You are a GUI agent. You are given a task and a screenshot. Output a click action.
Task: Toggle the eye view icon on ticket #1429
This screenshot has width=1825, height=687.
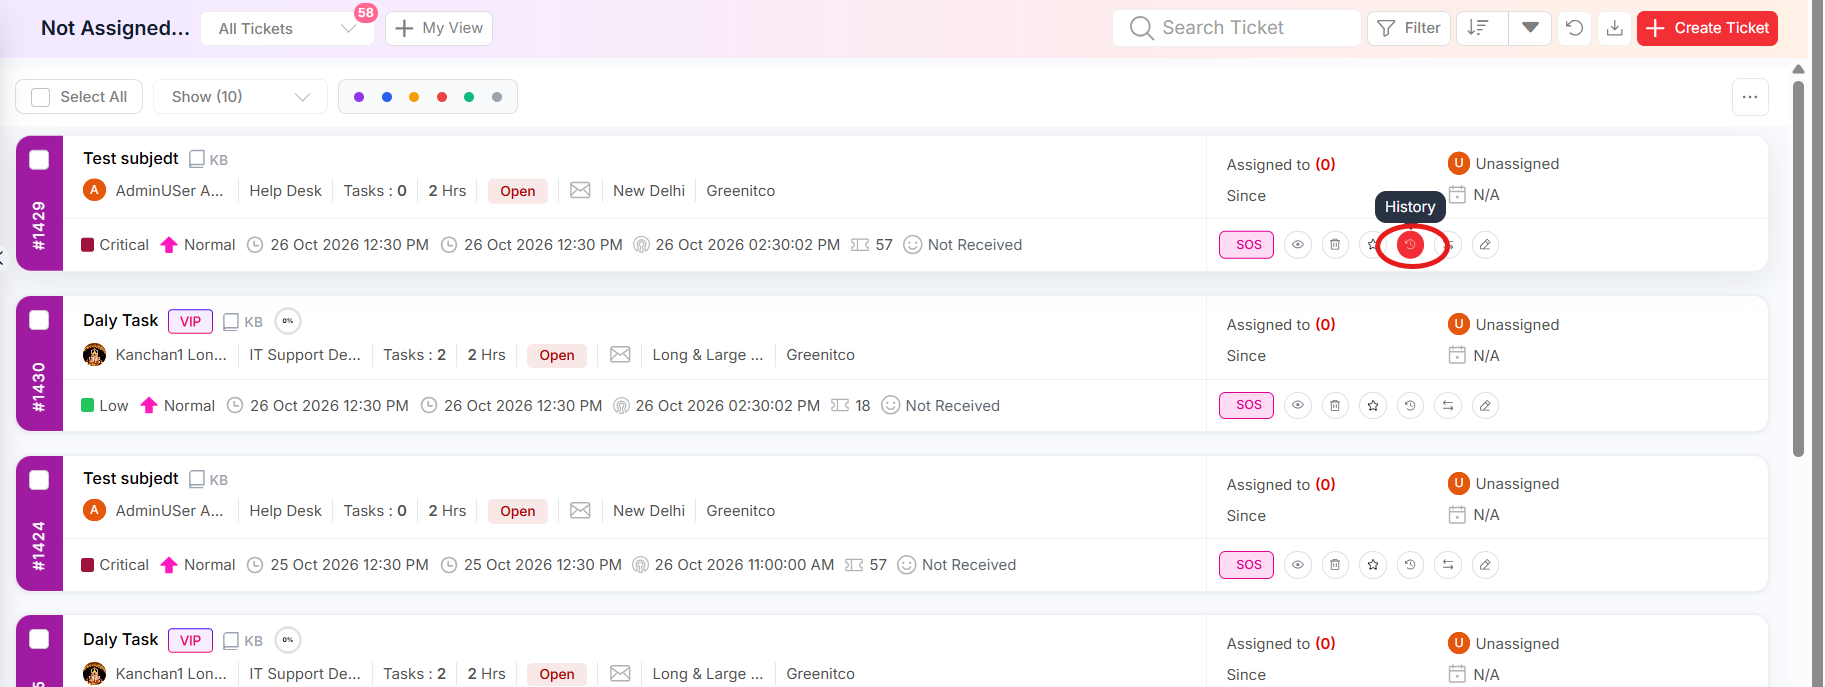(x=1298, y=245)
